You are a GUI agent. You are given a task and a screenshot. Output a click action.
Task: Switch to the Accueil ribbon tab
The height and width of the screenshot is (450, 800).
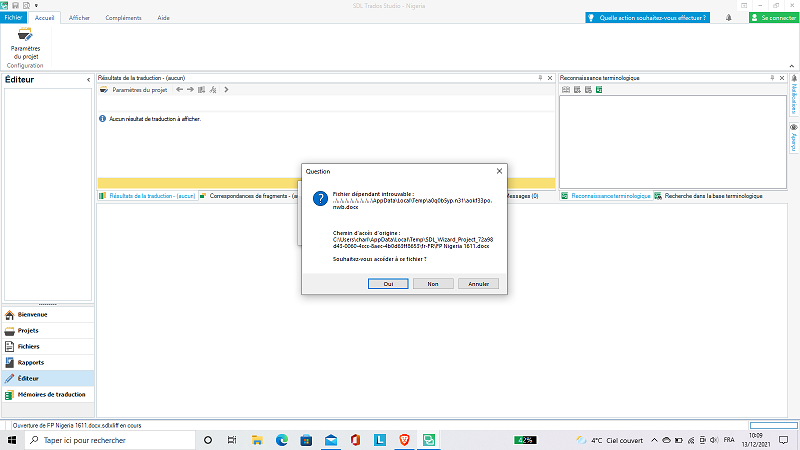pos(44,17)
